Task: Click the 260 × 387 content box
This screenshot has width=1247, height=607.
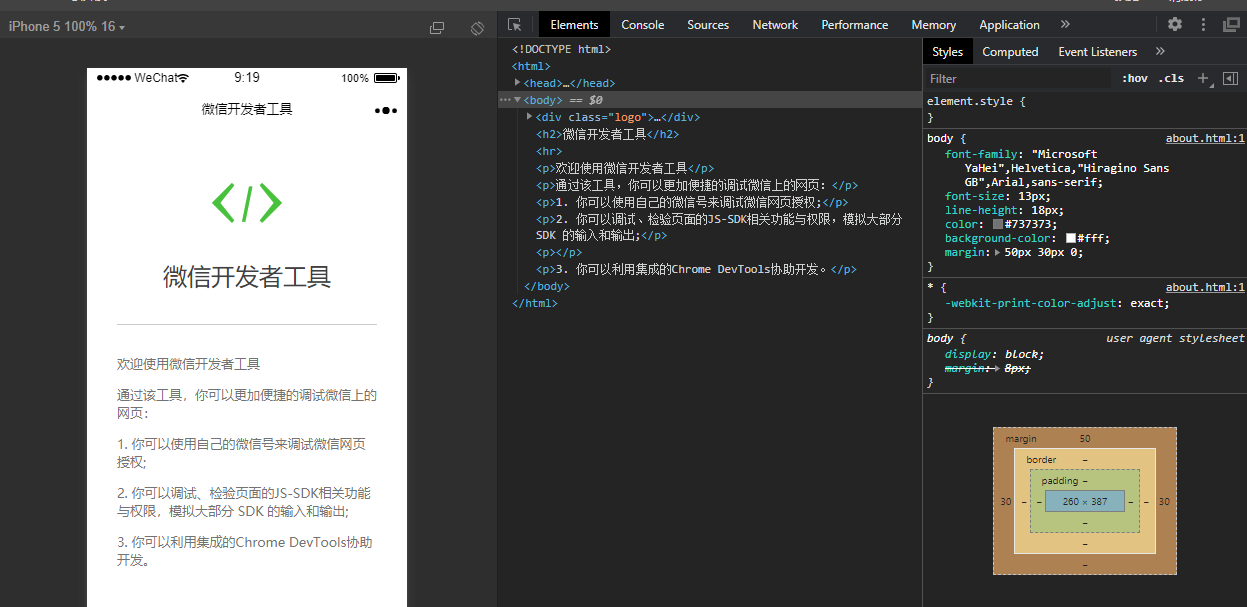Action: point(1085,502)
